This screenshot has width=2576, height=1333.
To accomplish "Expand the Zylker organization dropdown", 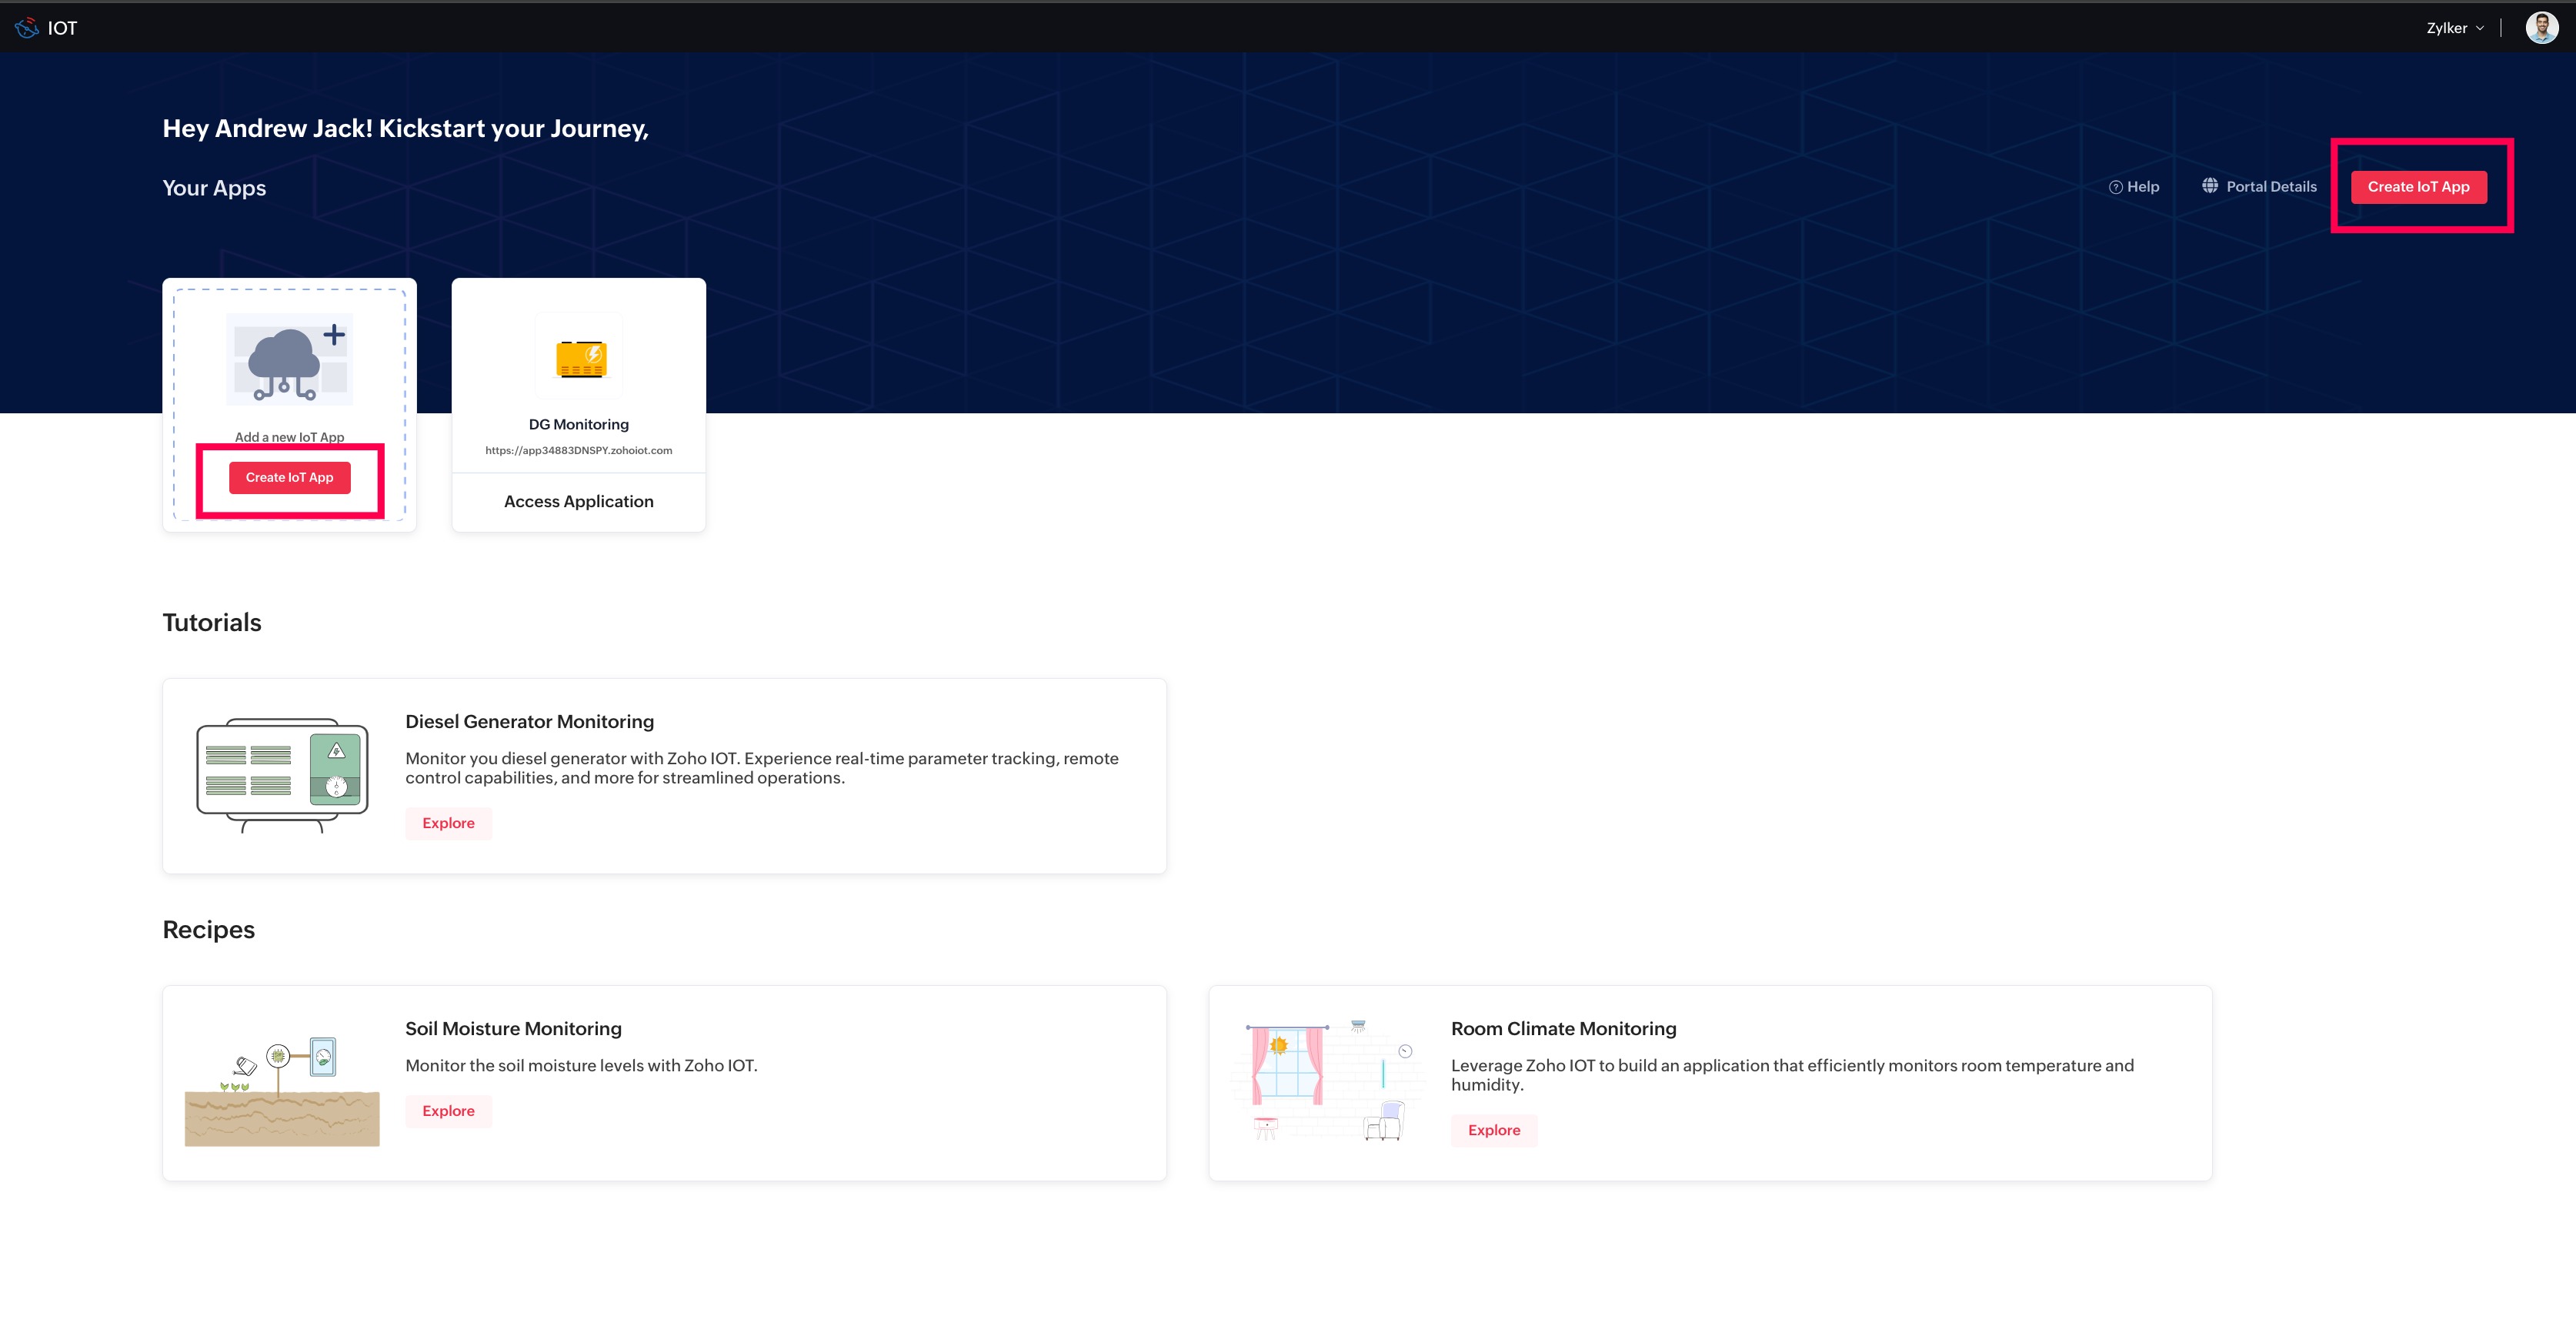I will [x=2455, y=28].
